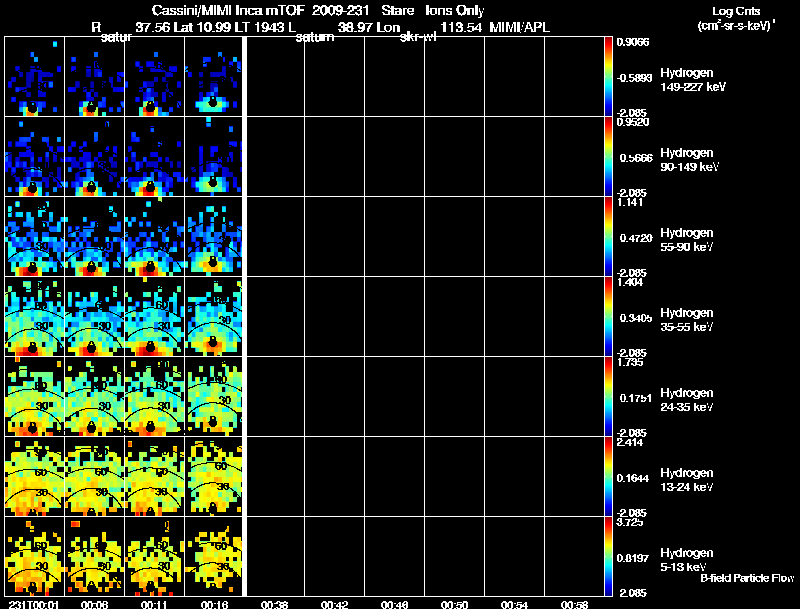Click the '0.3405' mid-scale value
Image resolution: width=800 pixels, height=609 pixels.
pyautogui.click(x=636, y=318)
